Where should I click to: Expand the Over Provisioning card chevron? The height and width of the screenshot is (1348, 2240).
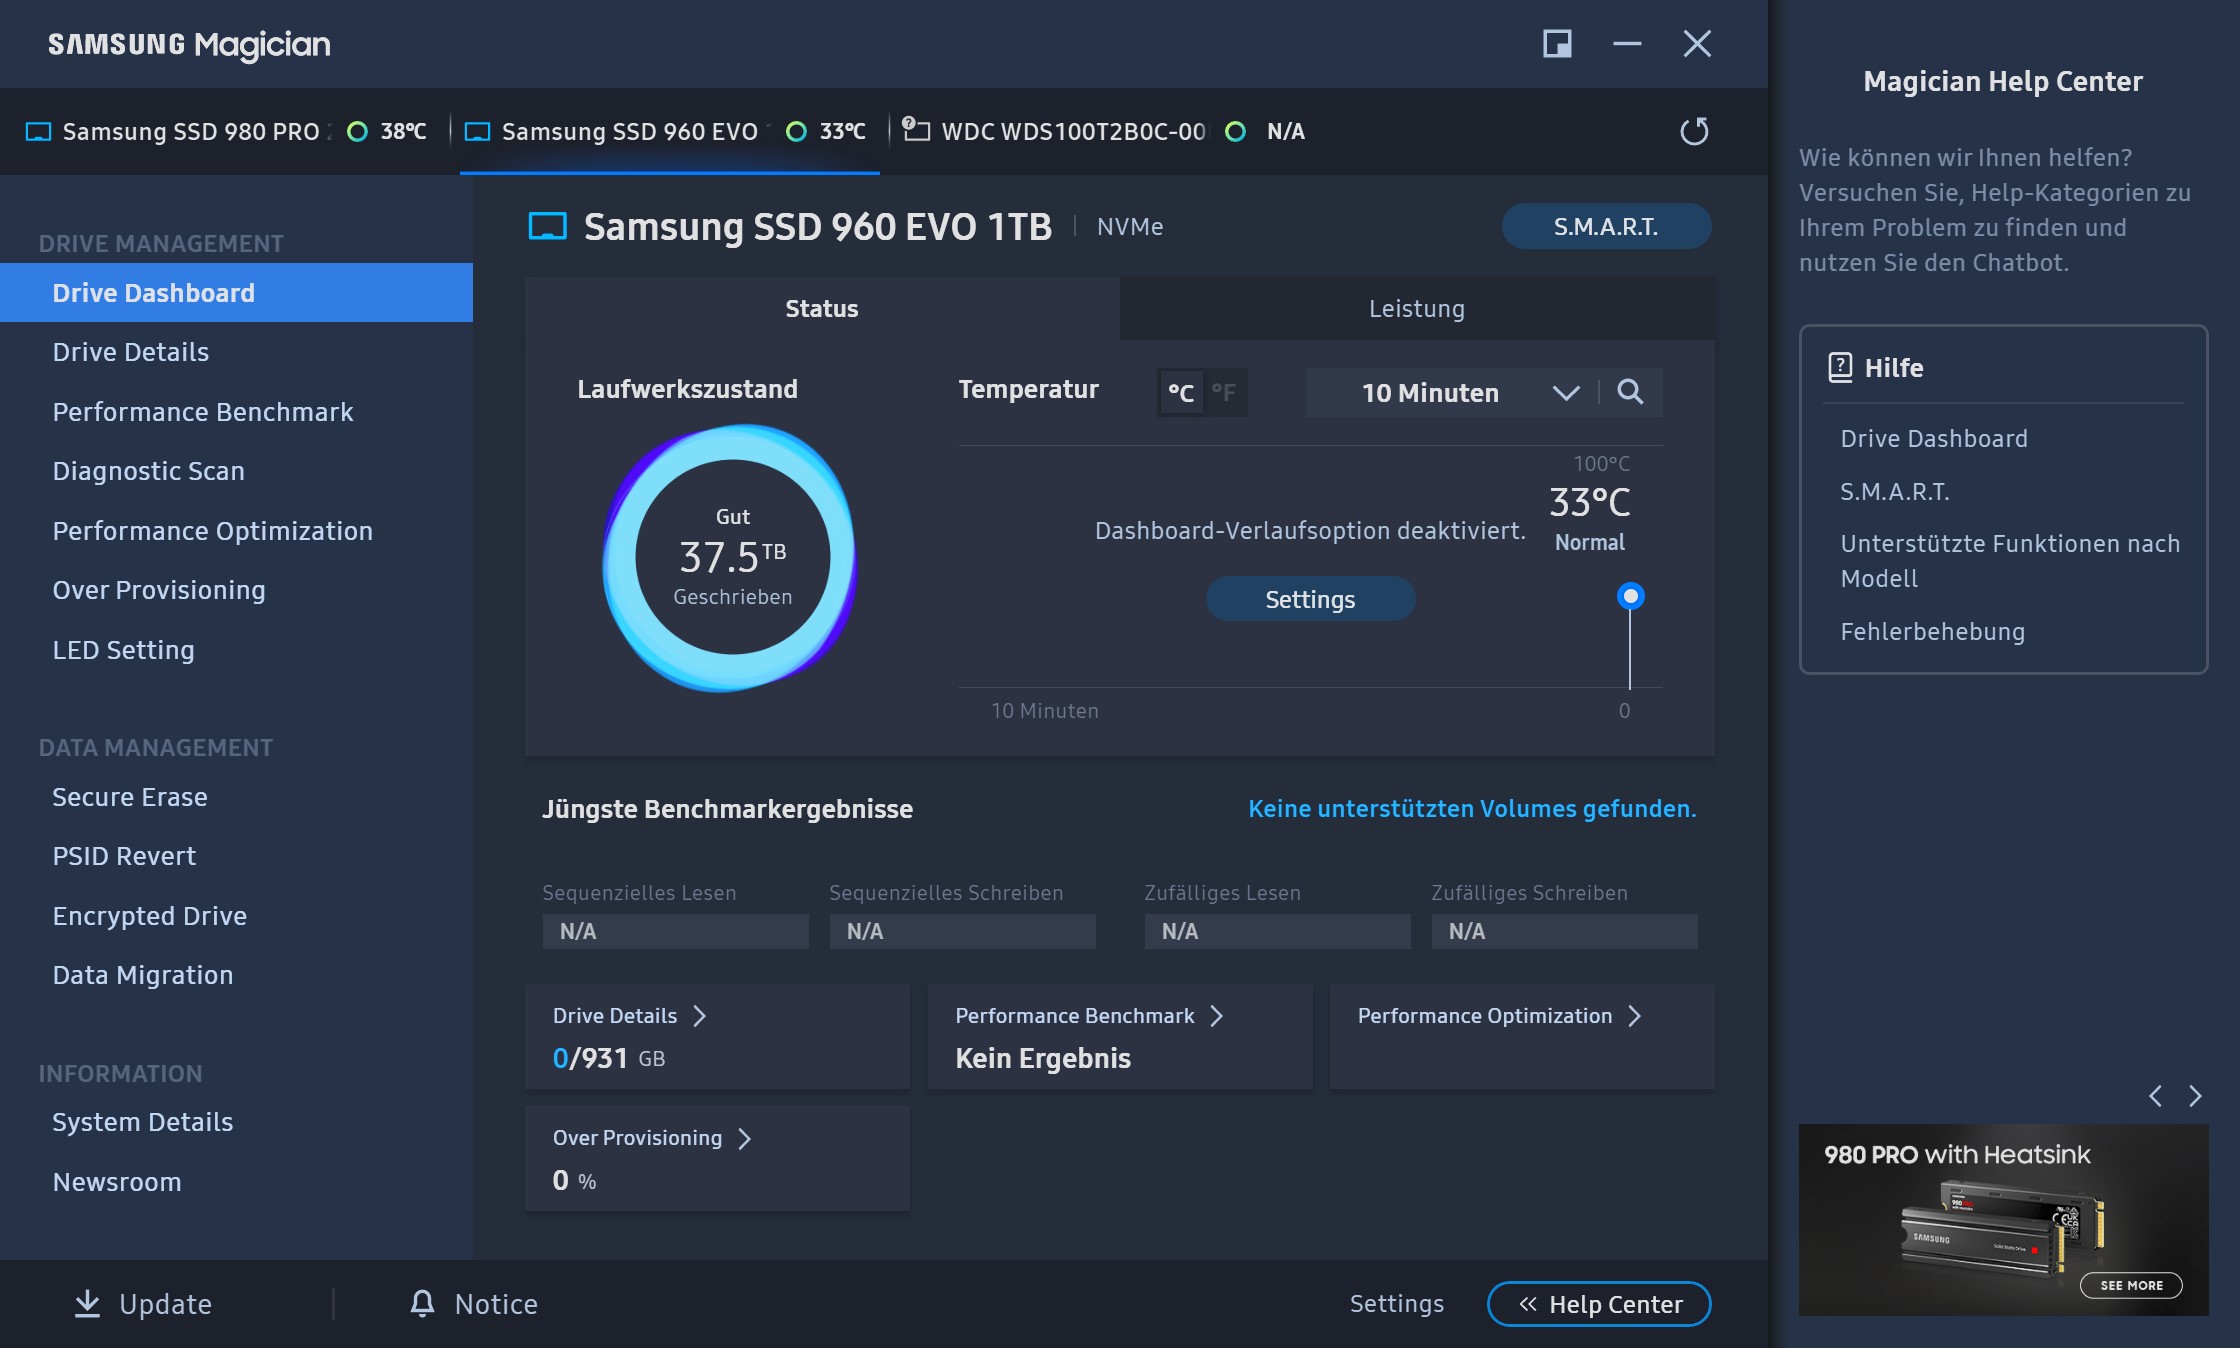[744, 1138]
